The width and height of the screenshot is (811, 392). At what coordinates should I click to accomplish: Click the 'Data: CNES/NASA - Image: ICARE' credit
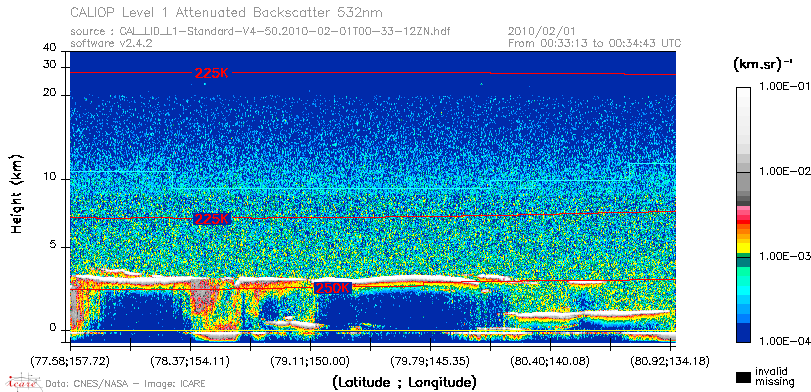point(126,384)
